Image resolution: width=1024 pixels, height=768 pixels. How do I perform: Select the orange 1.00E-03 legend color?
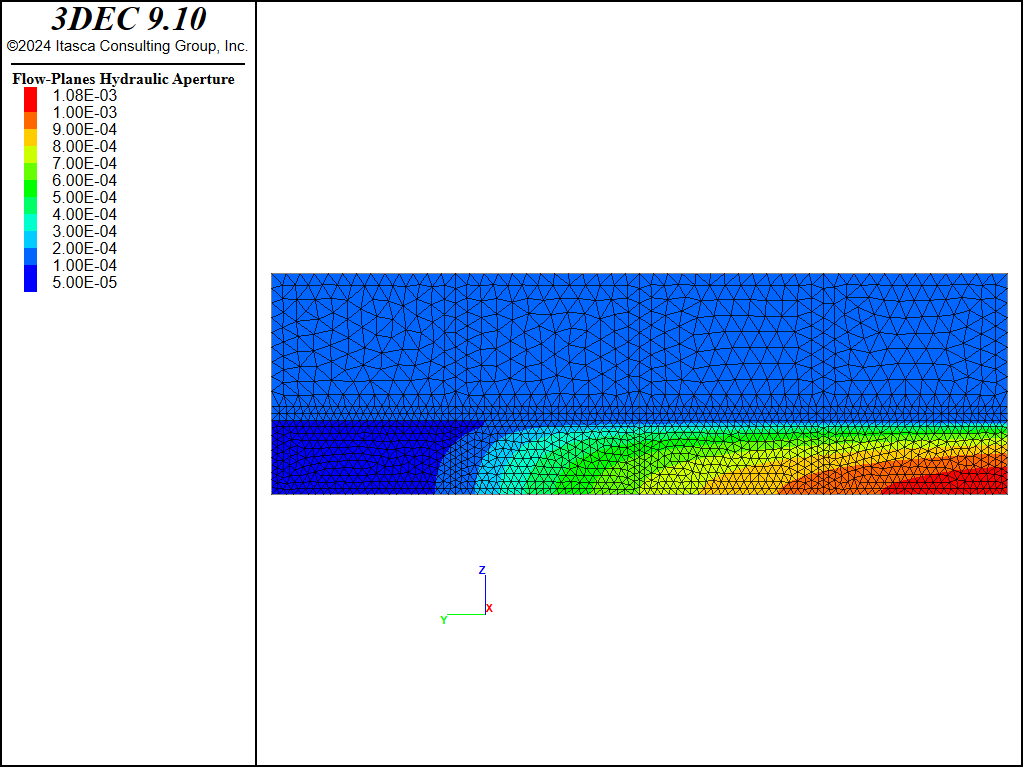pos(31,113)
